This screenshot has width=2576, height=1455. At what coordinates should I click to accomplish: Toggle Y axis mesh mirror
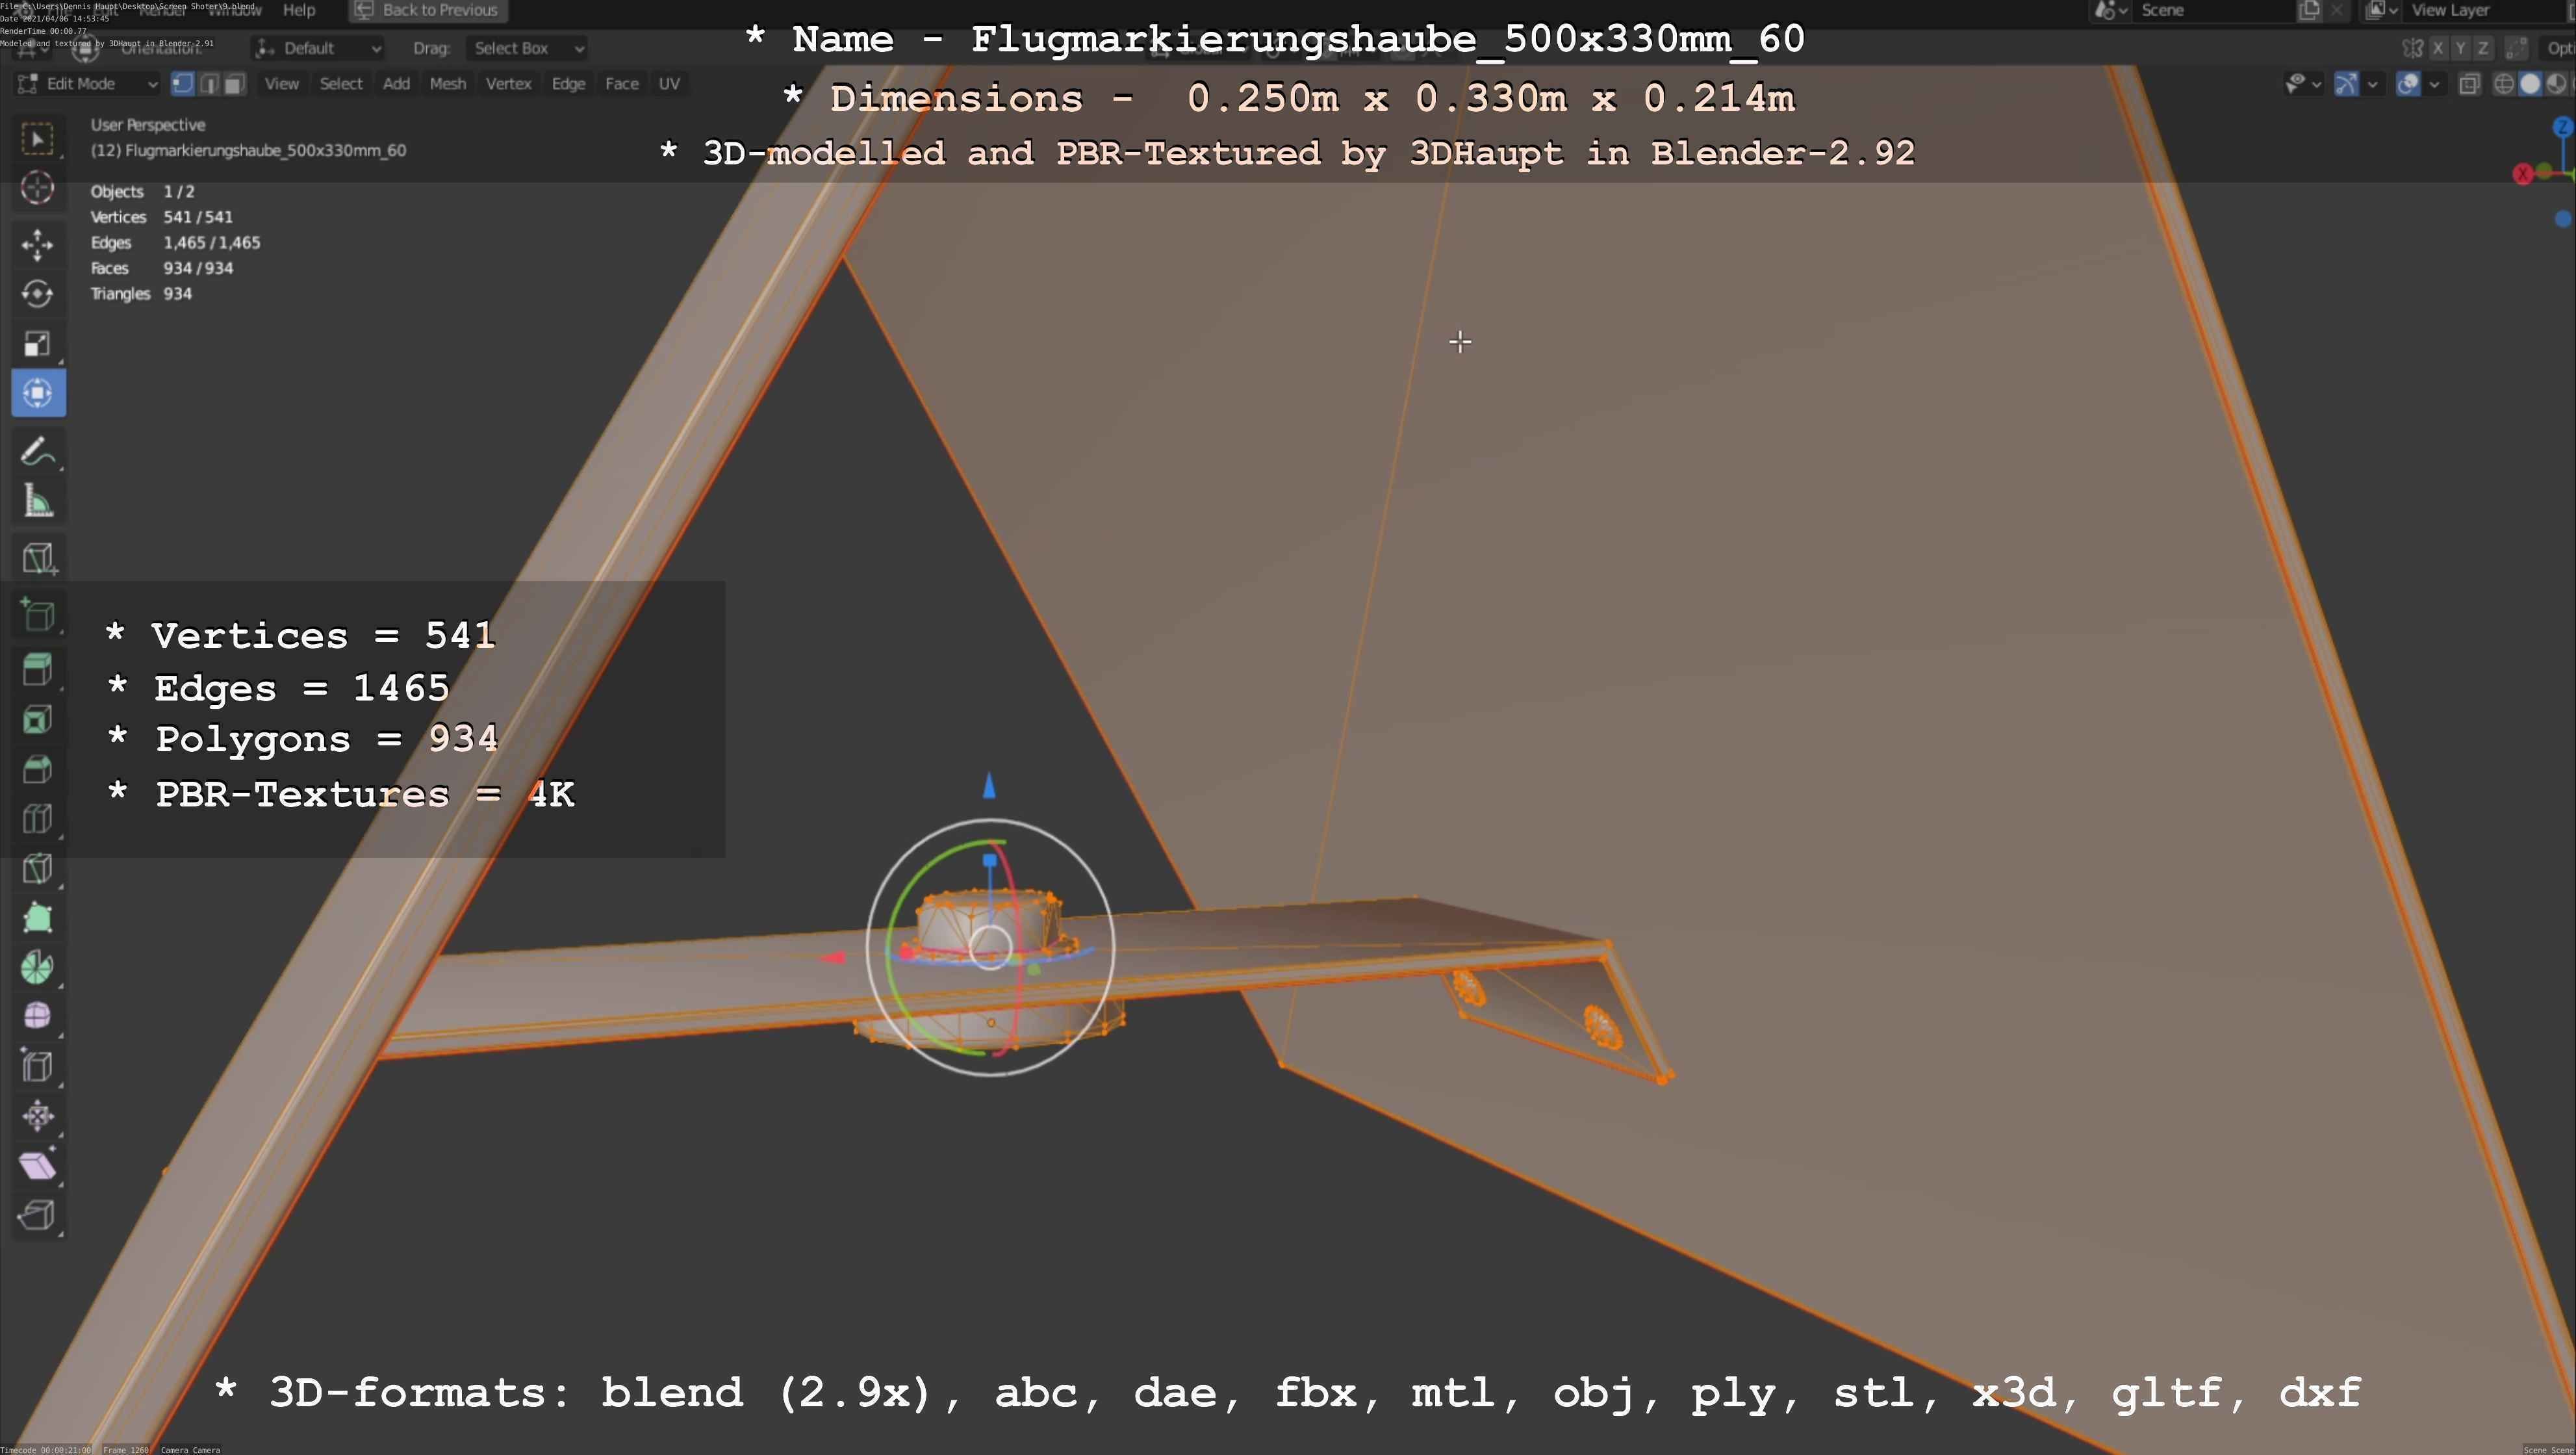[x=2460, y=48]
